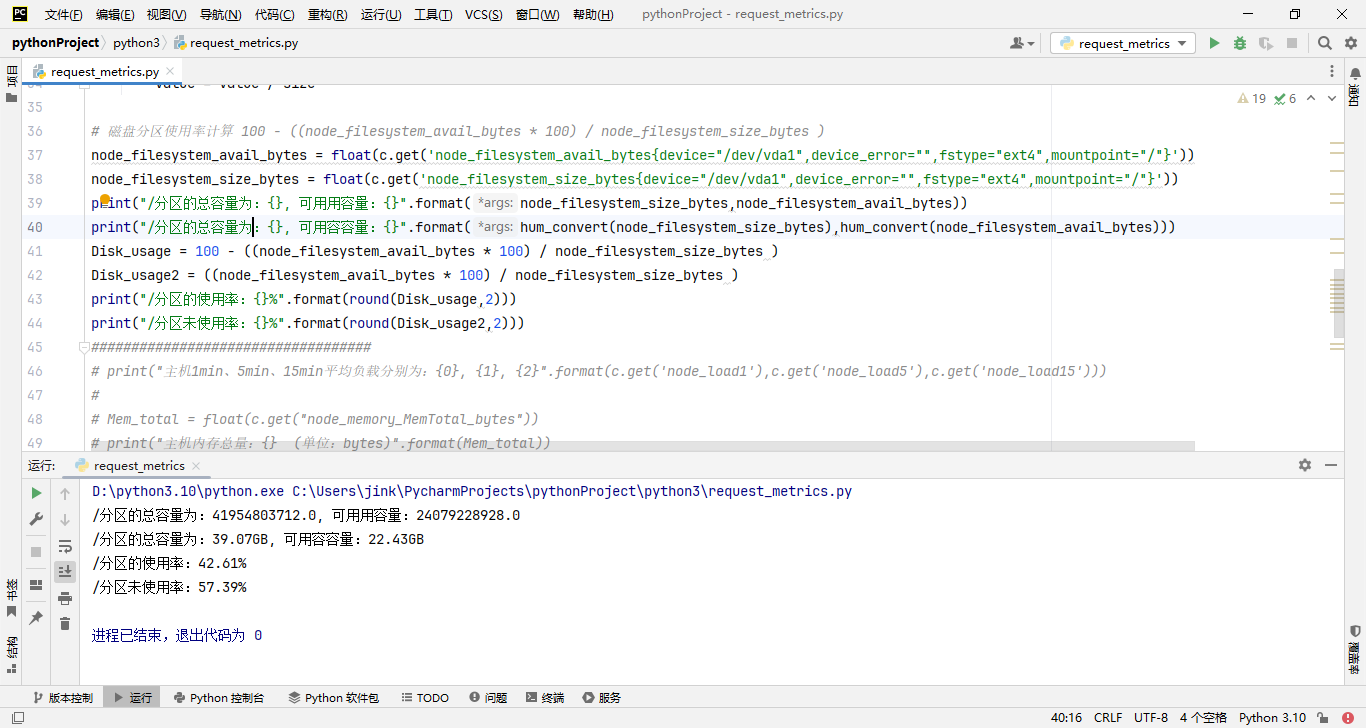
Task: Open the 书签 bookmarks side panel
Action: coord(11,597)
